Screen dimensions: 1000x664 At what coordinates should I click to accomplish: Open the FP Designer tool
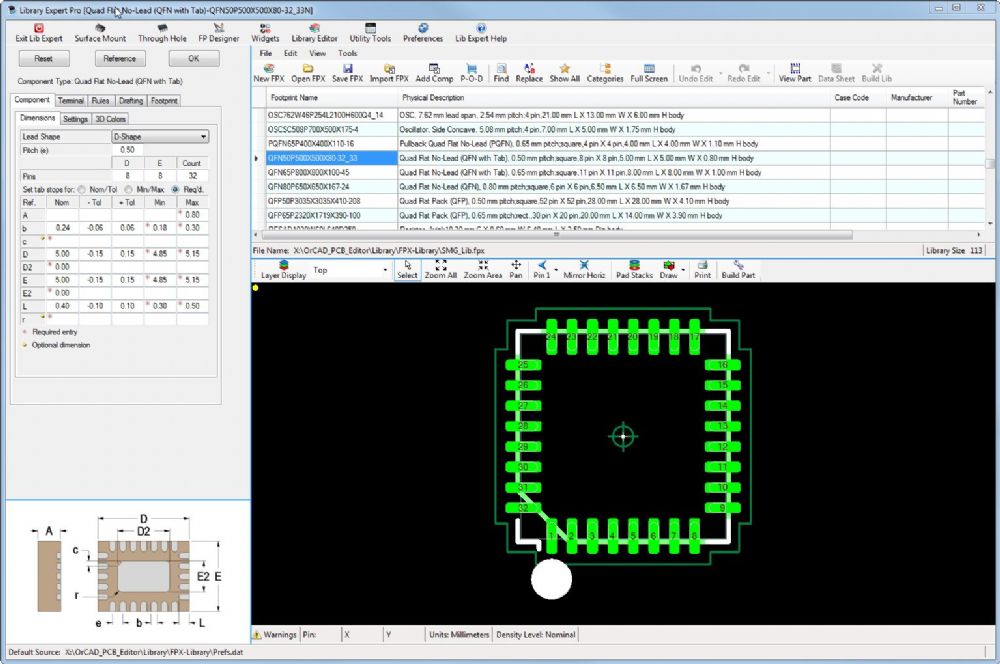pos(218,33)
